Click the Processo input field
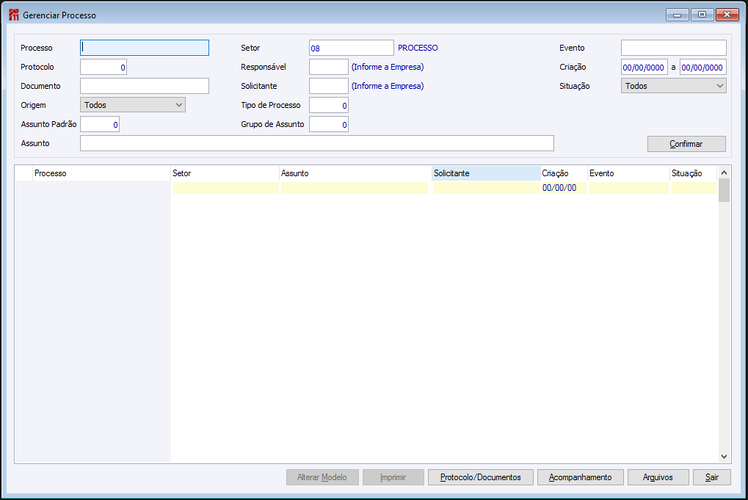This screenshot has height=500, width=748. (x=145, y=48)
